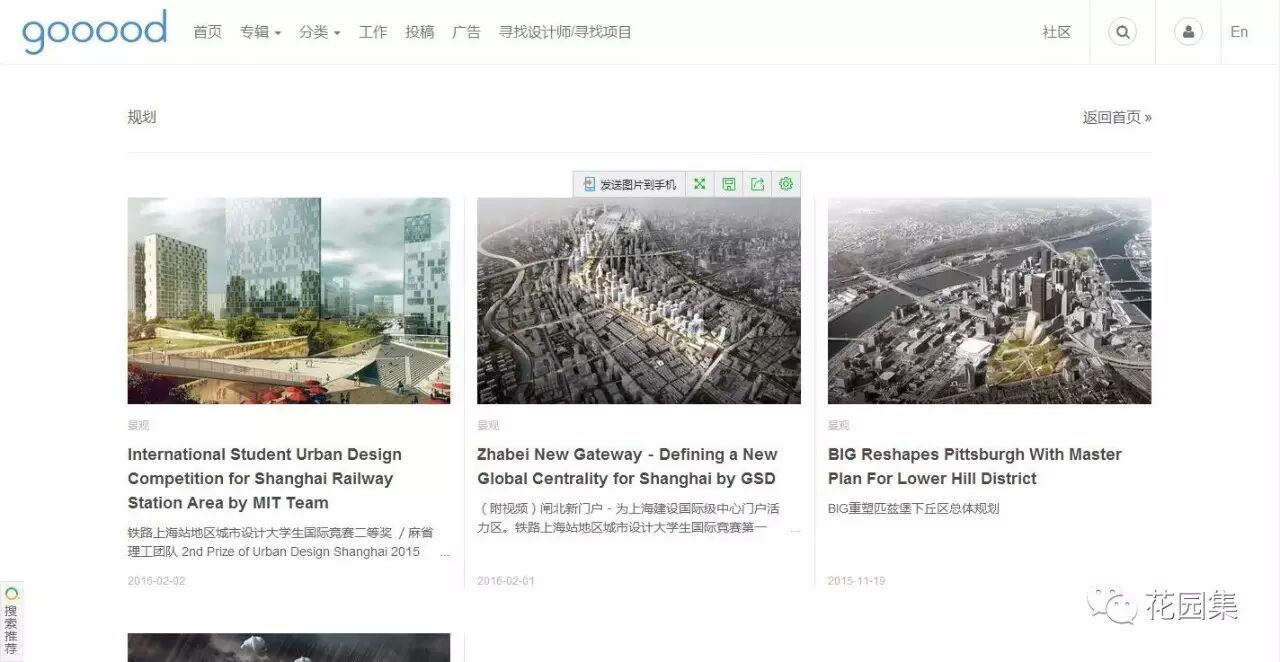
Task: Expand the 专辑 dropdown menu
Action: click(260, 32)
